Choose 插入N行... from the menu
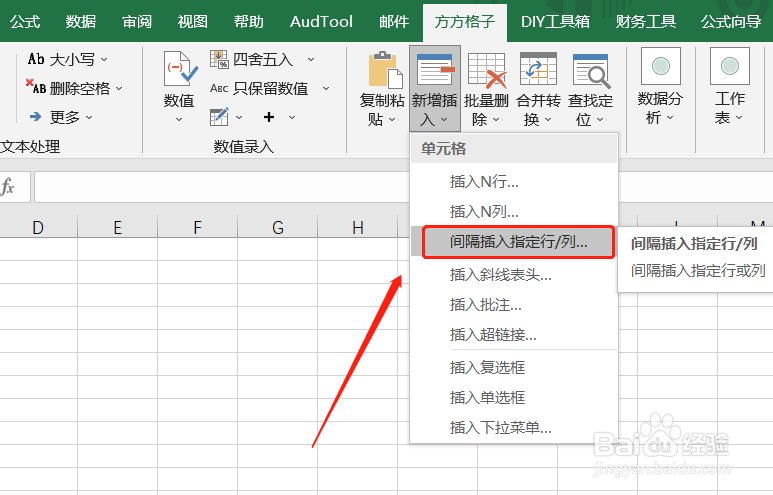The image size is (773, 495). click(514, 182)
